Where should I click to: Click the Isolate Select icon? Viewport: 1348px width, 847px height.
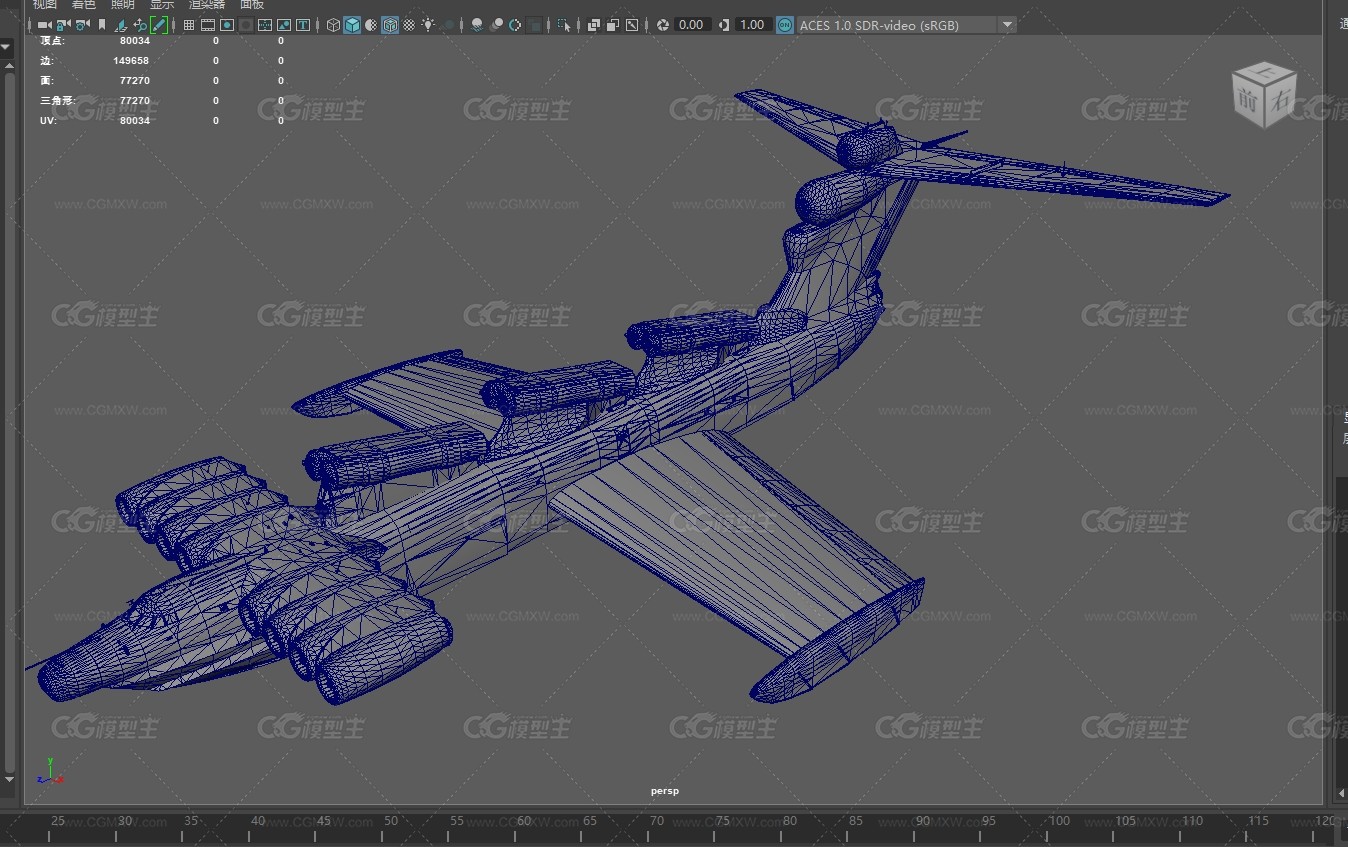click(564, 25)
